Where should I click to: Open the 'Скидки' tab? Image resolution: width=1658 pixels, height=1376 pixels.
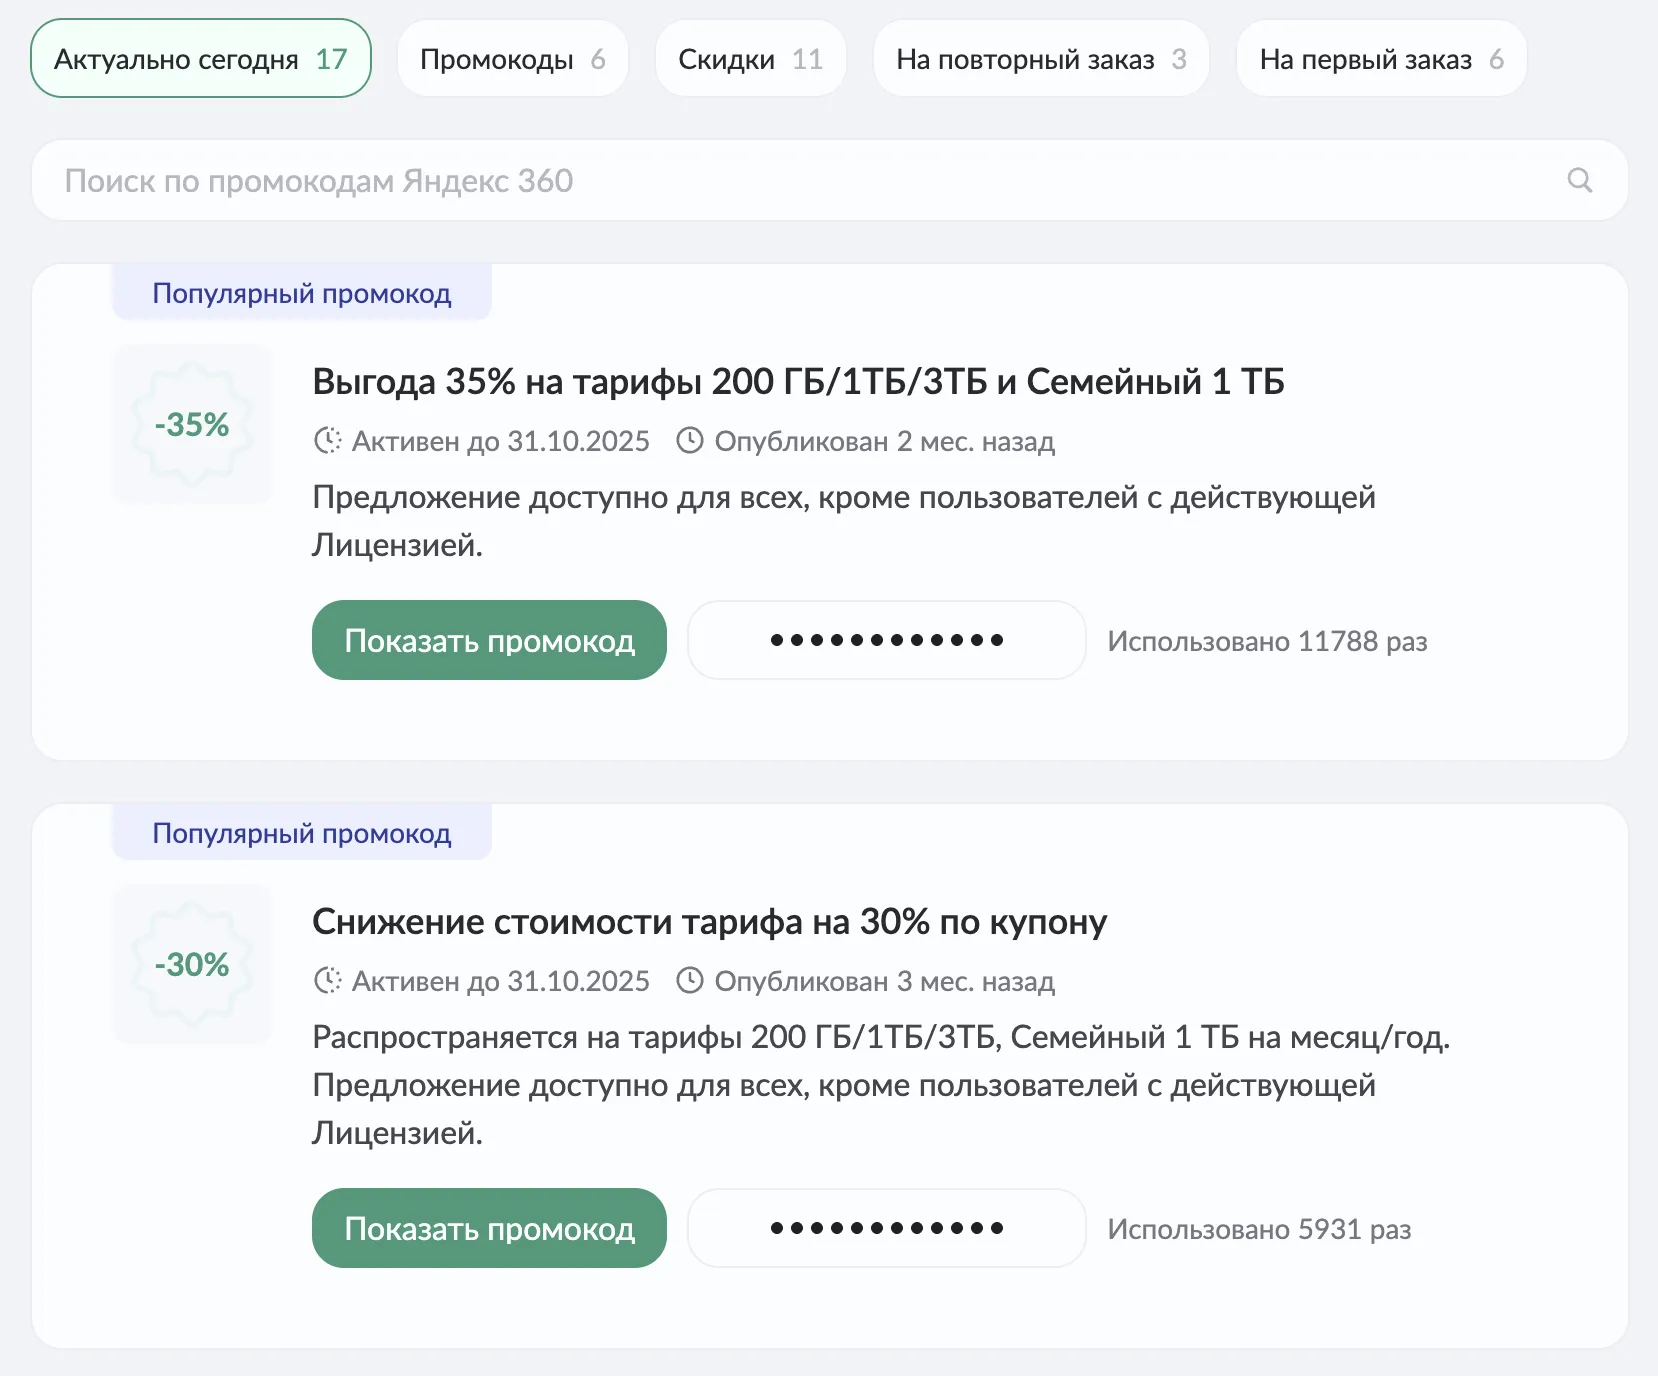coord(750,58)
